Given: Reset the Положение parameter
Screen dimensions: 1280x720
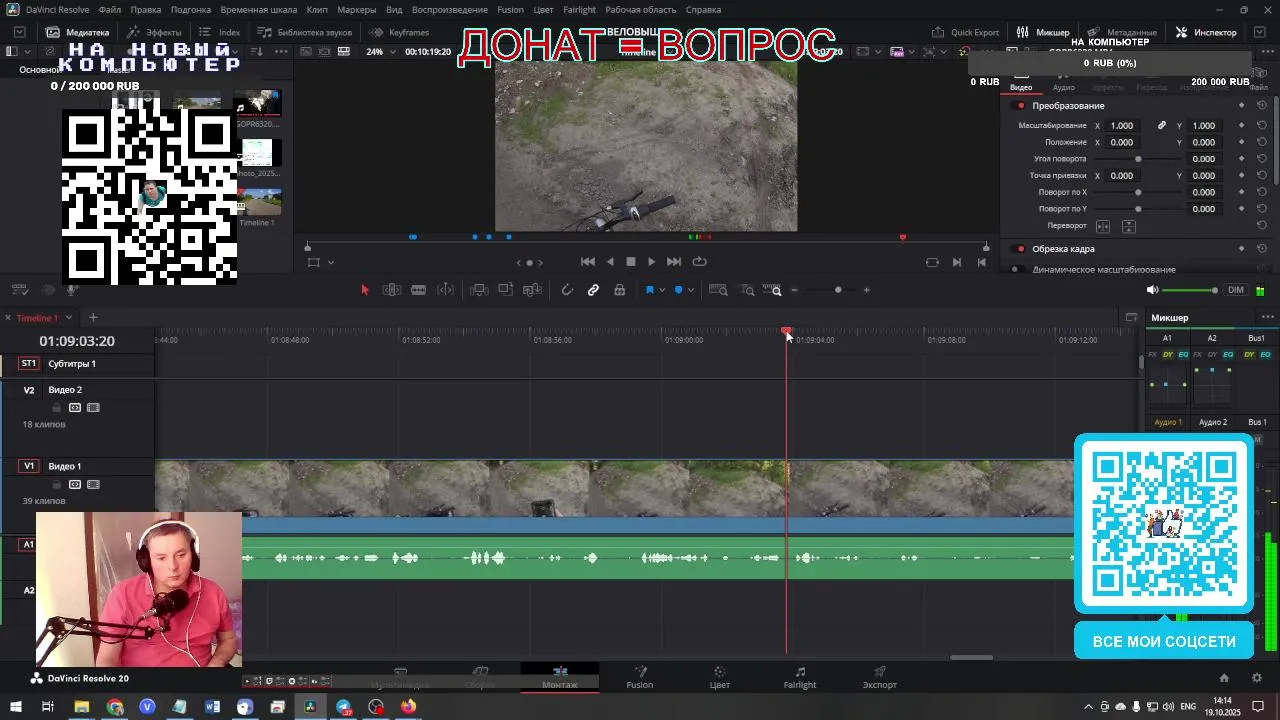Looking at the screenshot, I should [1262, 142].
